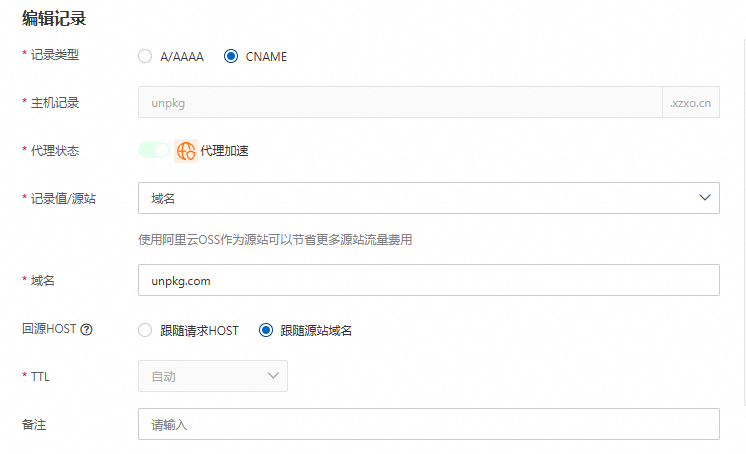Focus the 域名 input containing unpkg.com
Screen dimensions: 746x454
428,280
